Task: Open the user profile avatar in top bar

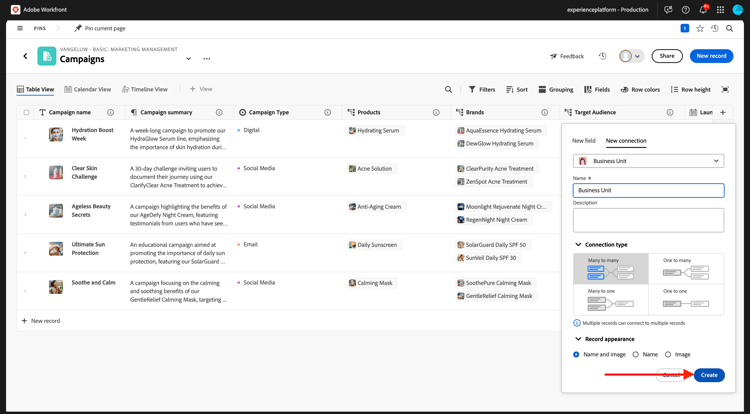Action: tap(737, 10)
